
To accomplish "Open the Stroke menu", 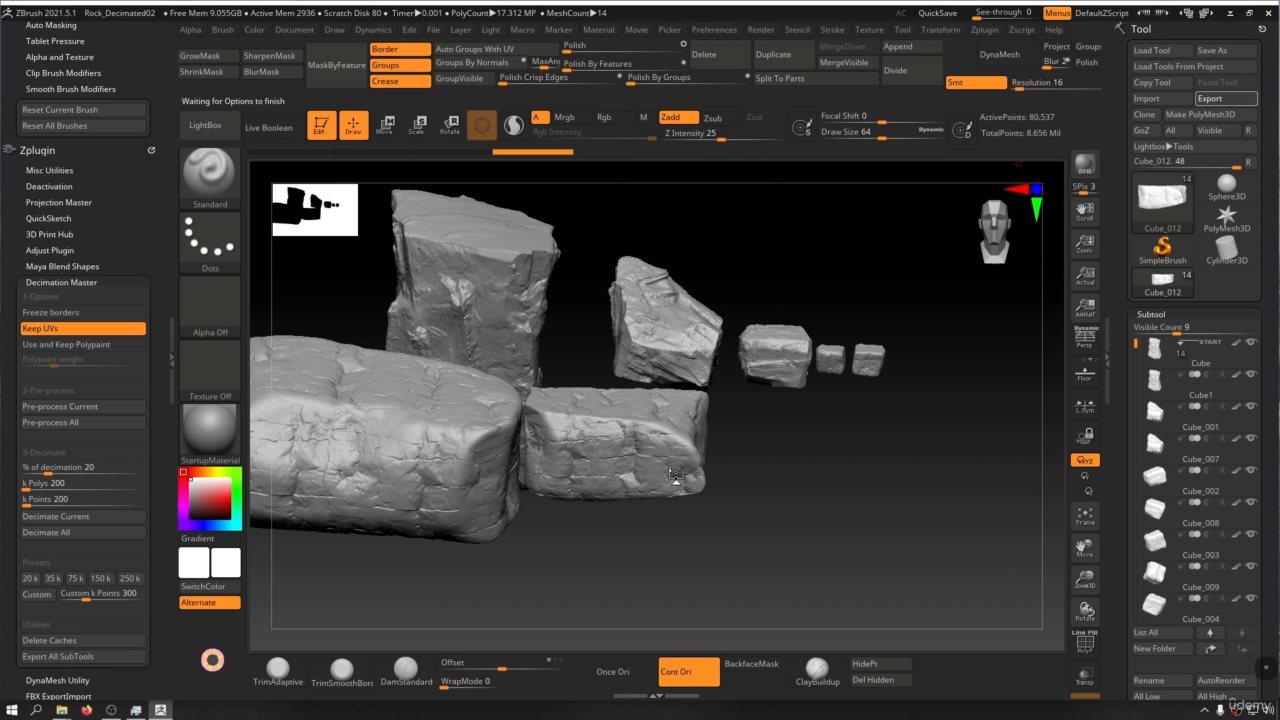I will 832,30.
